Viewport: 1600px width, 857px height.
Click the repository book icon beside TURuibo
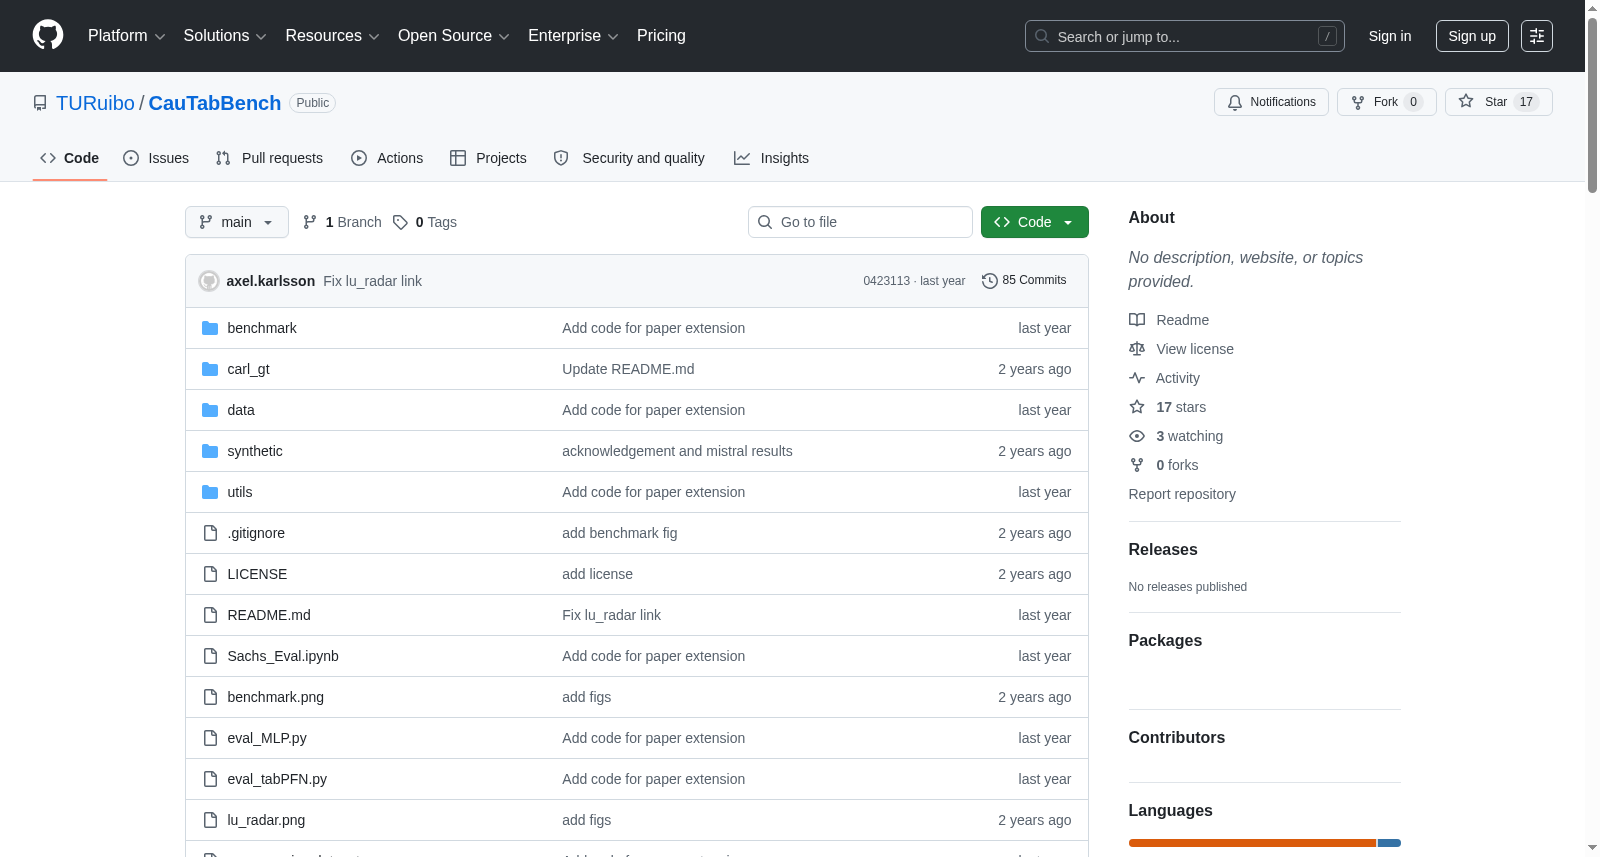click(40, 103)
